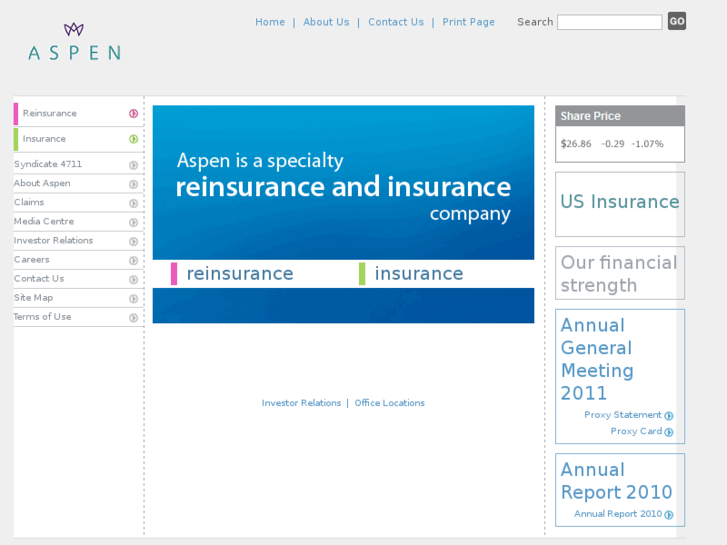
Task: Select About Aspen menu item
Action: 42,183
